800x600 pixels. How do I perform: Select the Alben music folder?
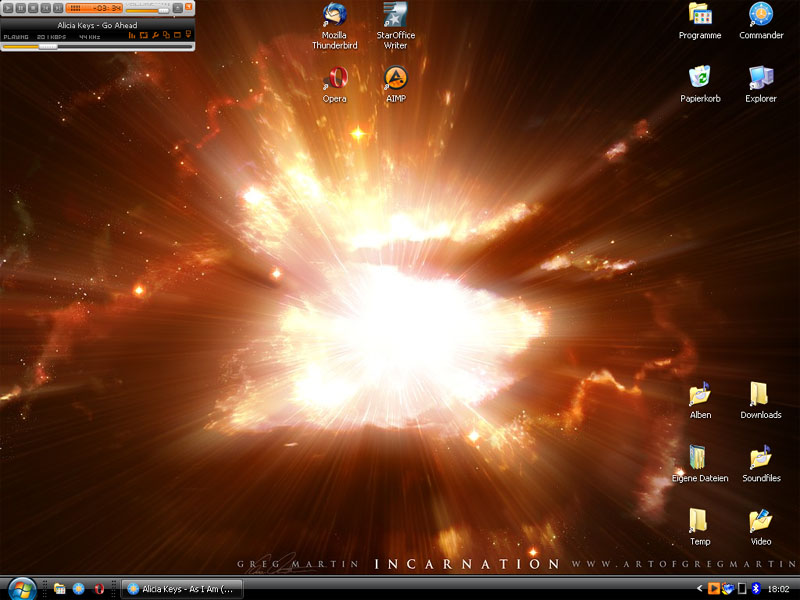point(700,401)
